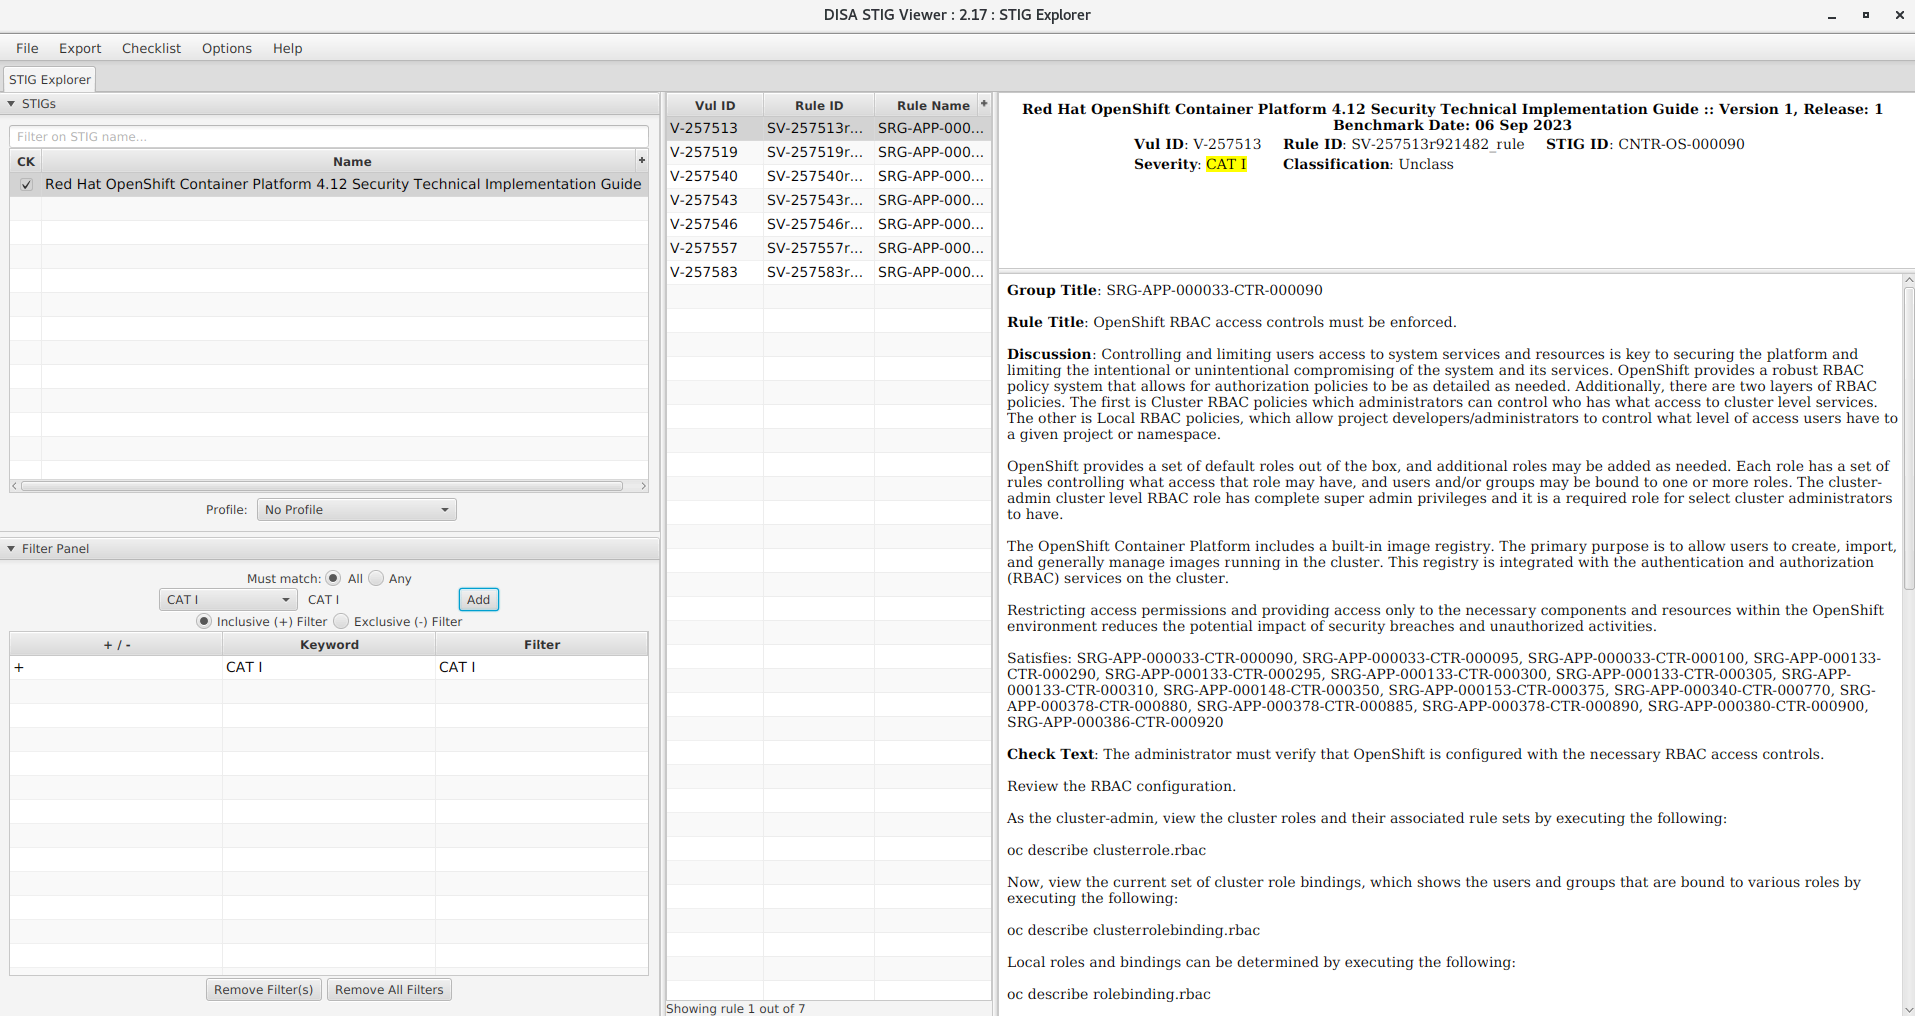Click the horizontal scrollbar under STIG list
Viewport: 1915px width, 1016px height.
[322, 486]
